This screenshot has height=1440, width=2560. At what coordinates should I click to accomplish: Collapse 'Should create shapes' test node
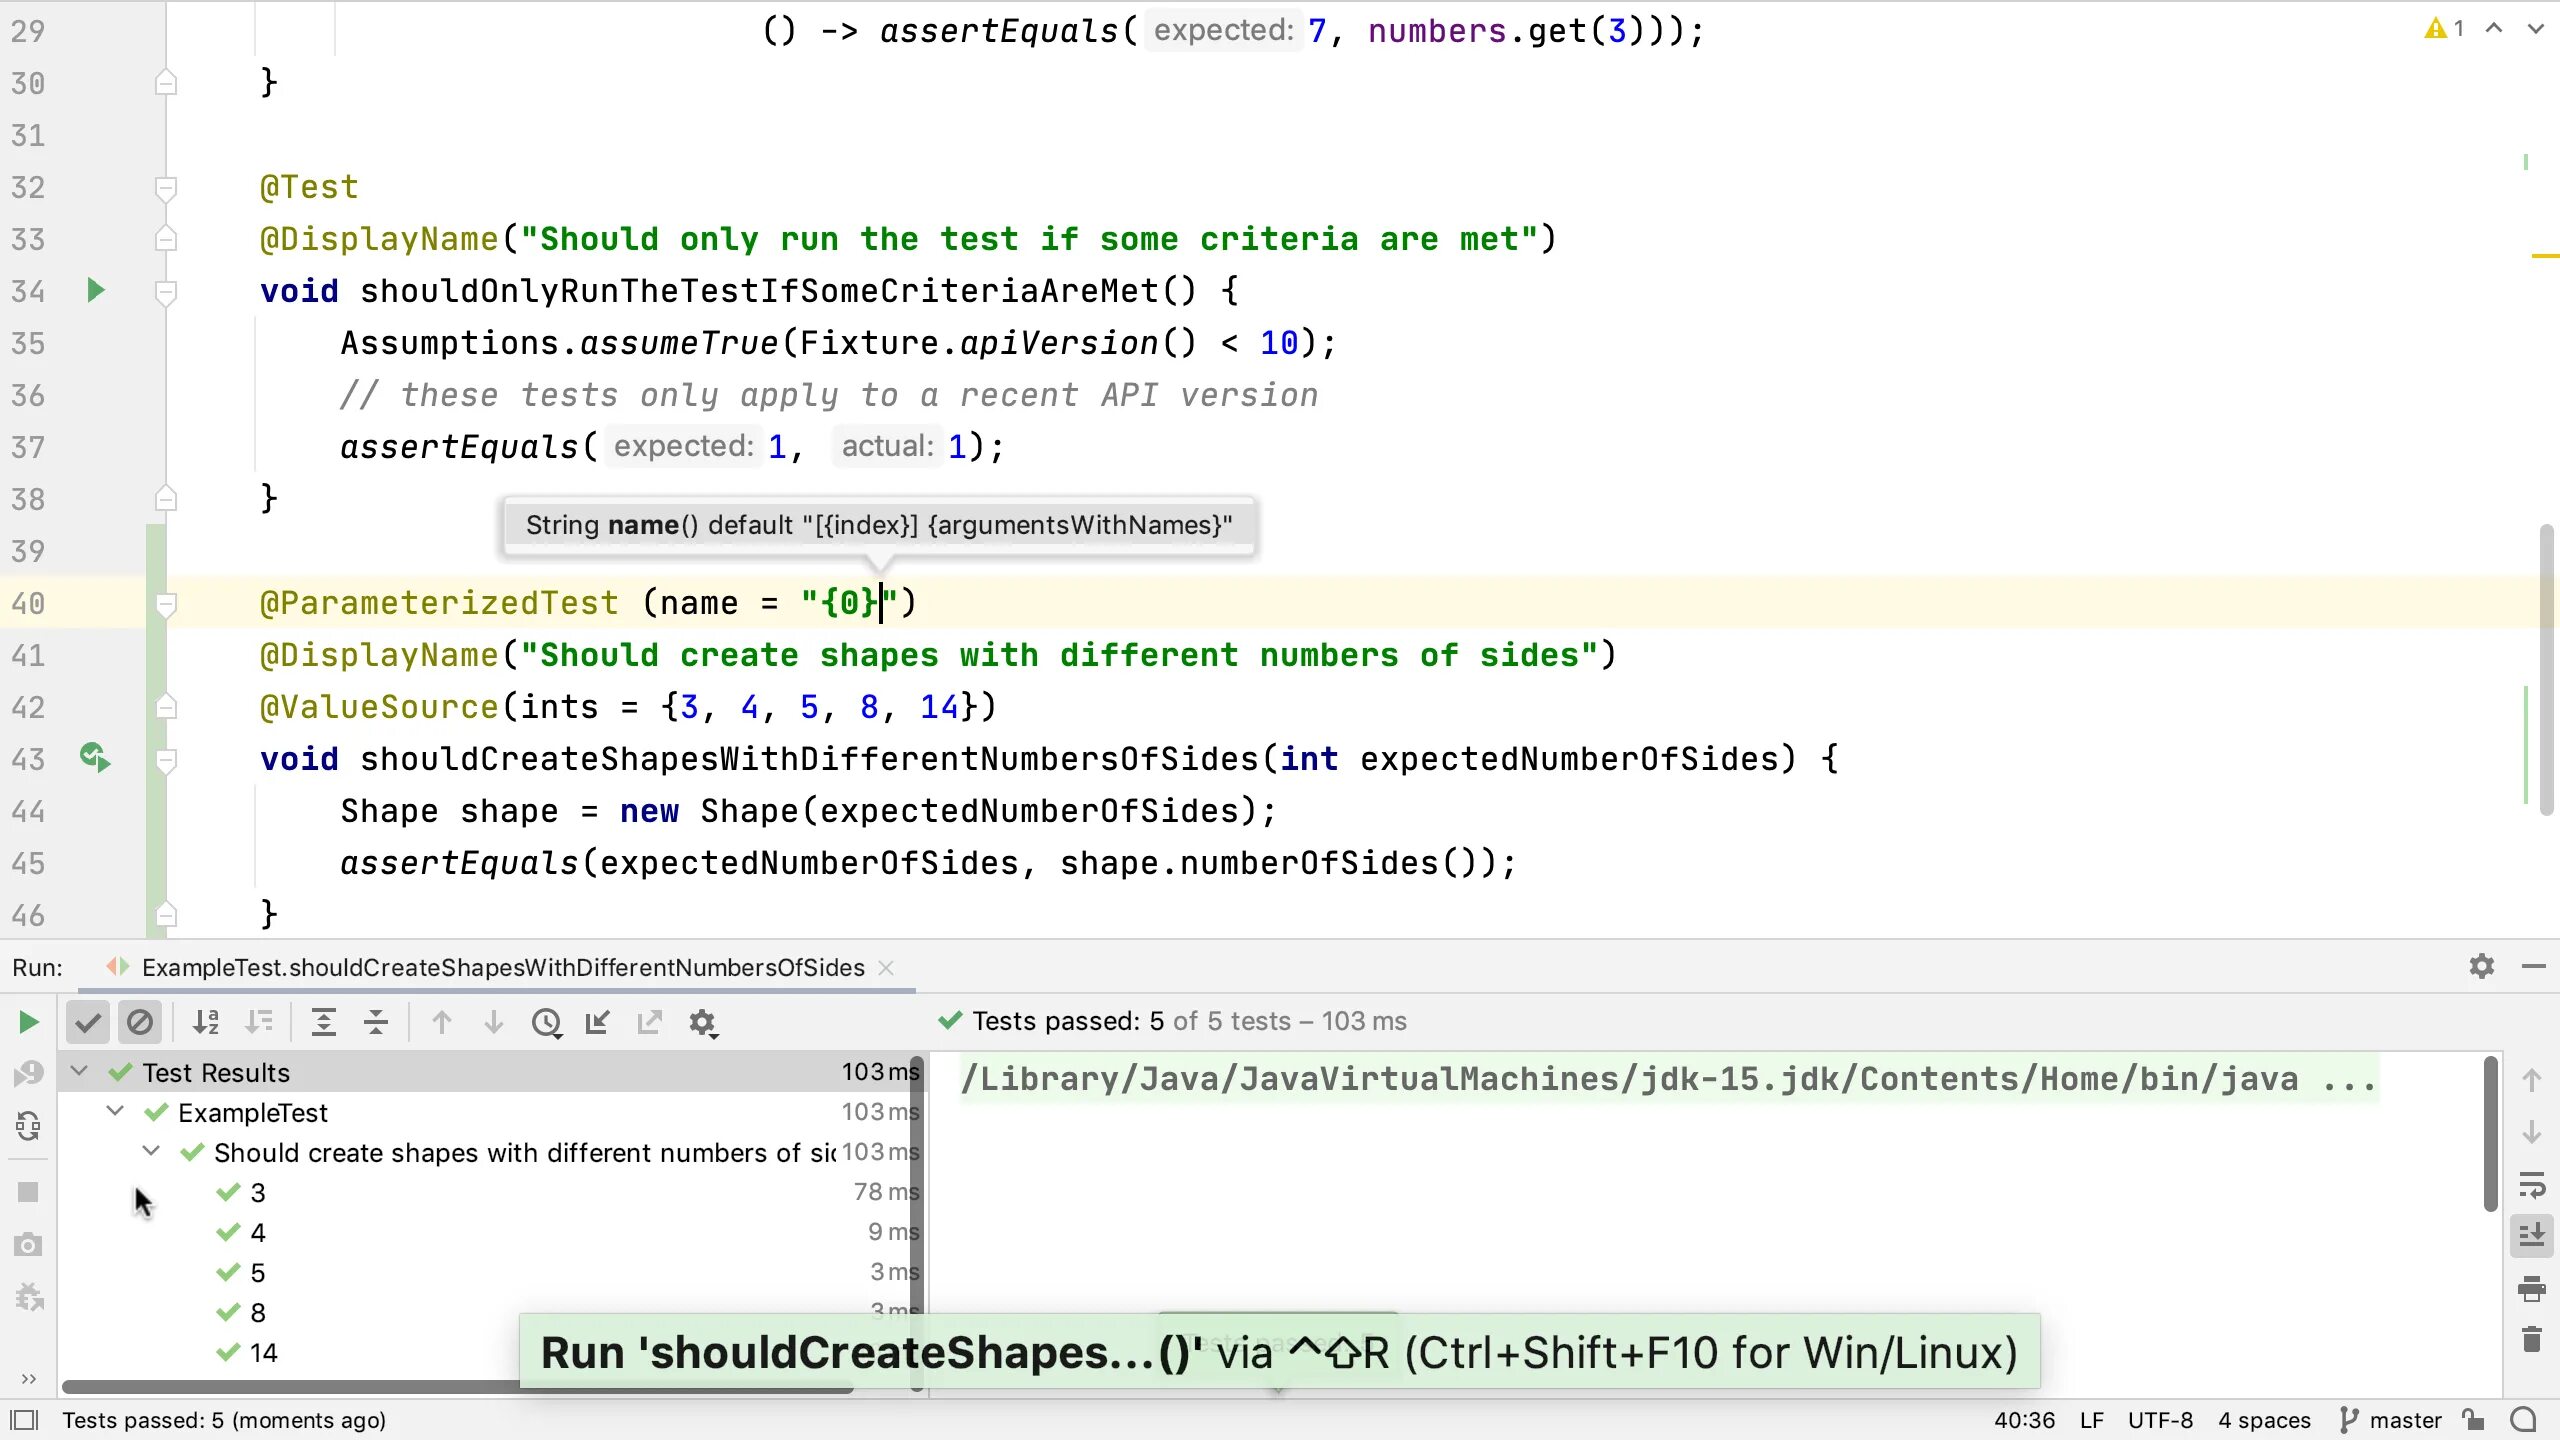point(151,1152)
